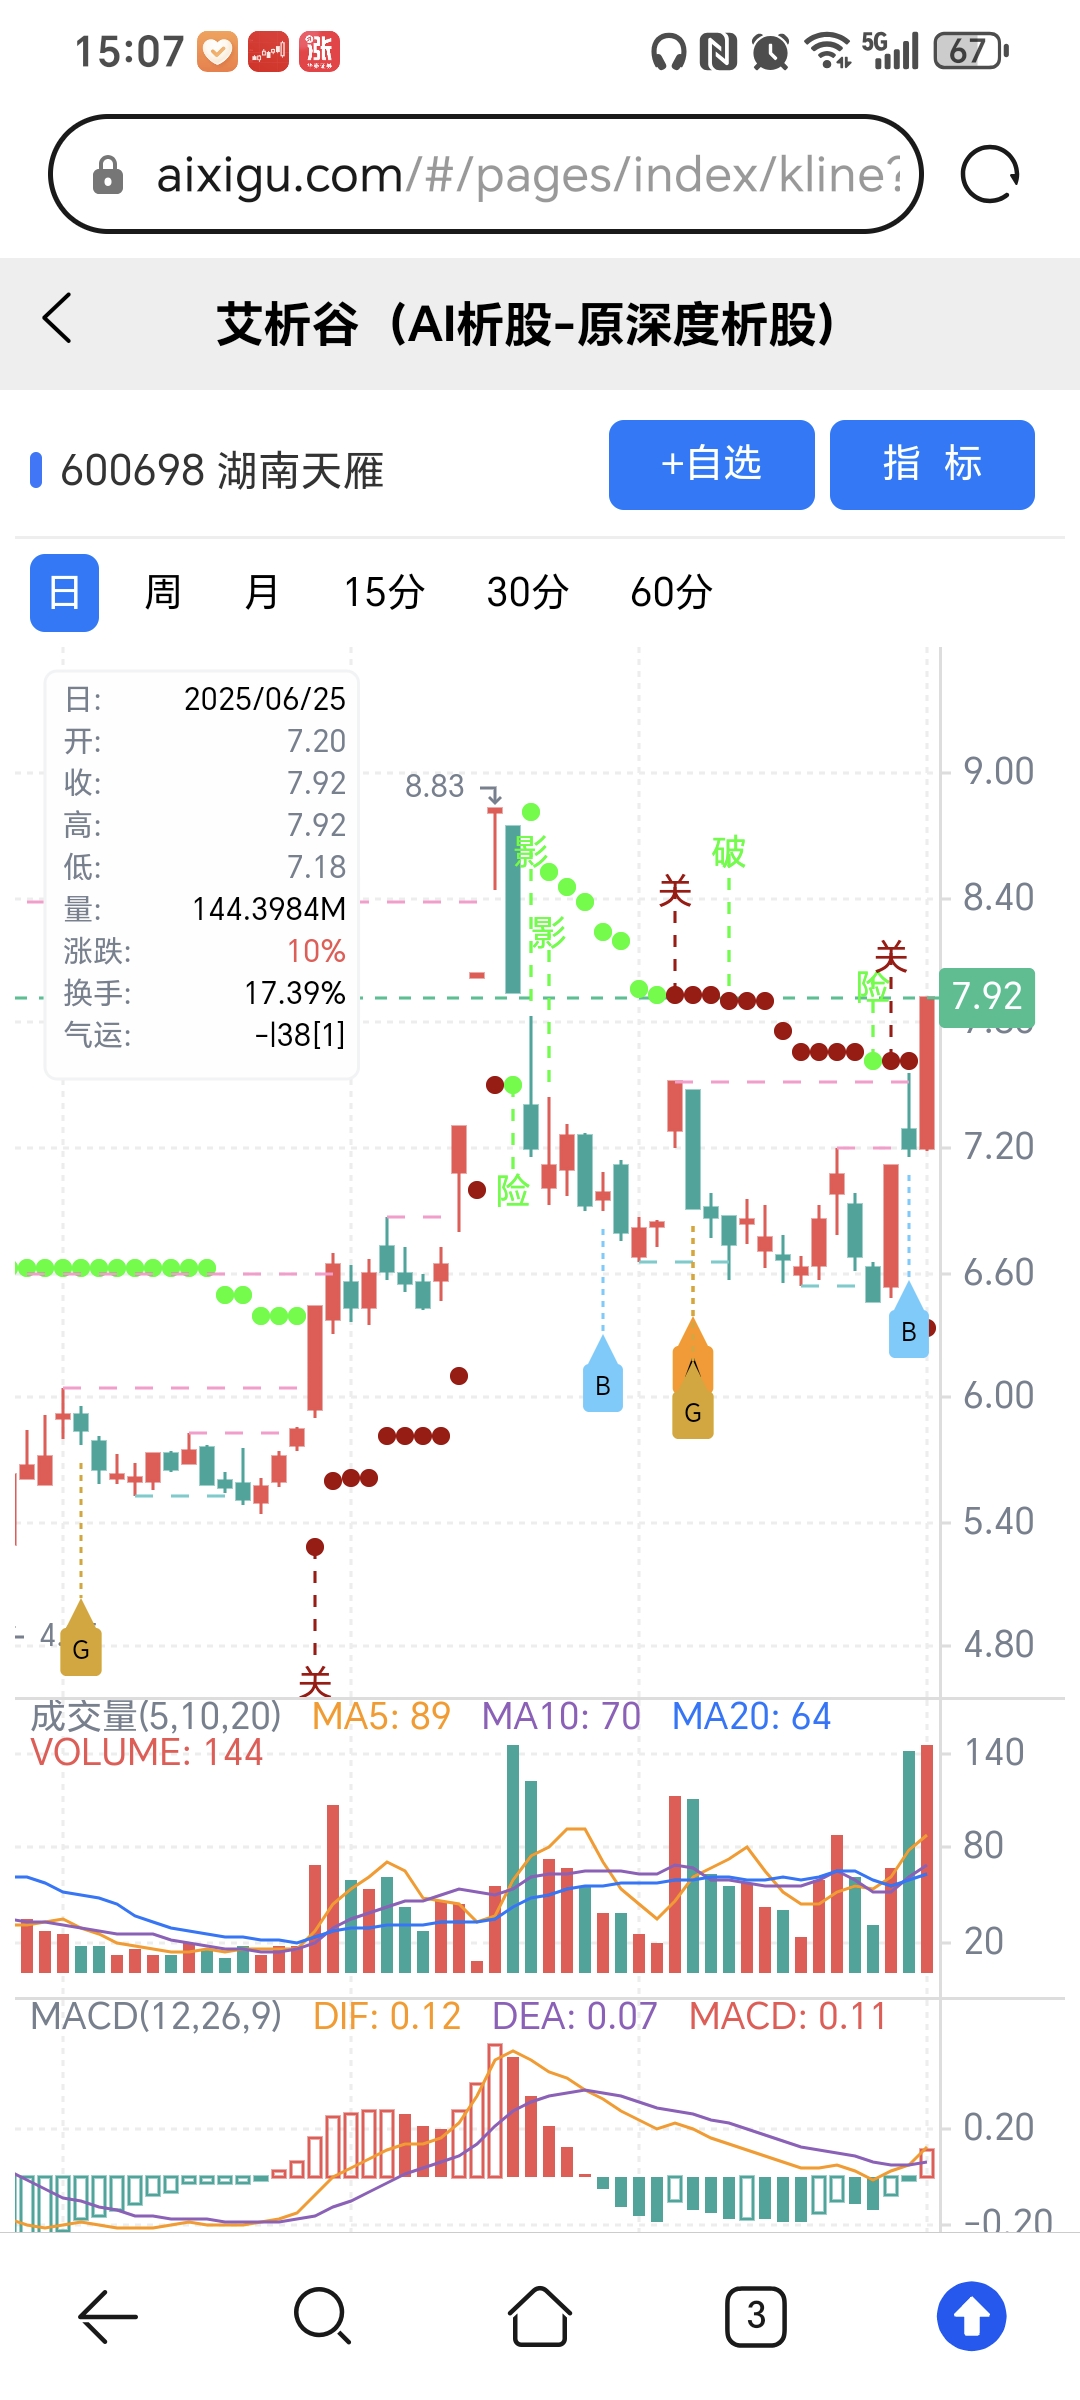The image size is (1080, 2400).
Task: Switch to the 60分 interval tab
Action: coord(671,593)
